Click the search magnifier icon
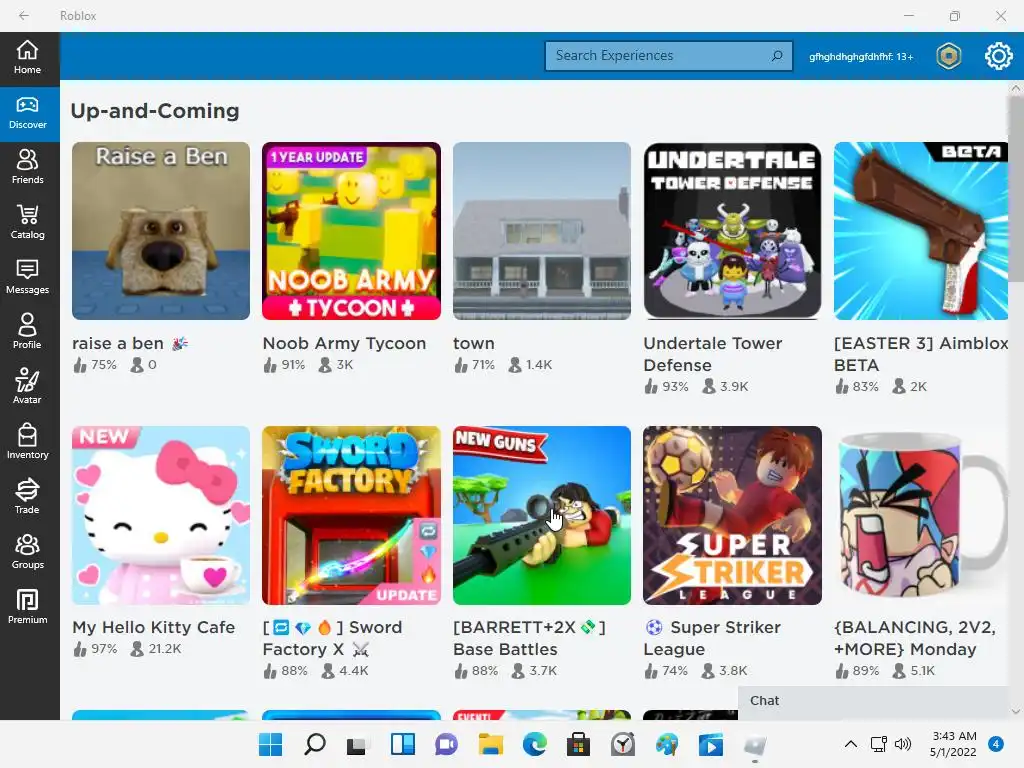The image size is (1024, 768). click(776, 56)
